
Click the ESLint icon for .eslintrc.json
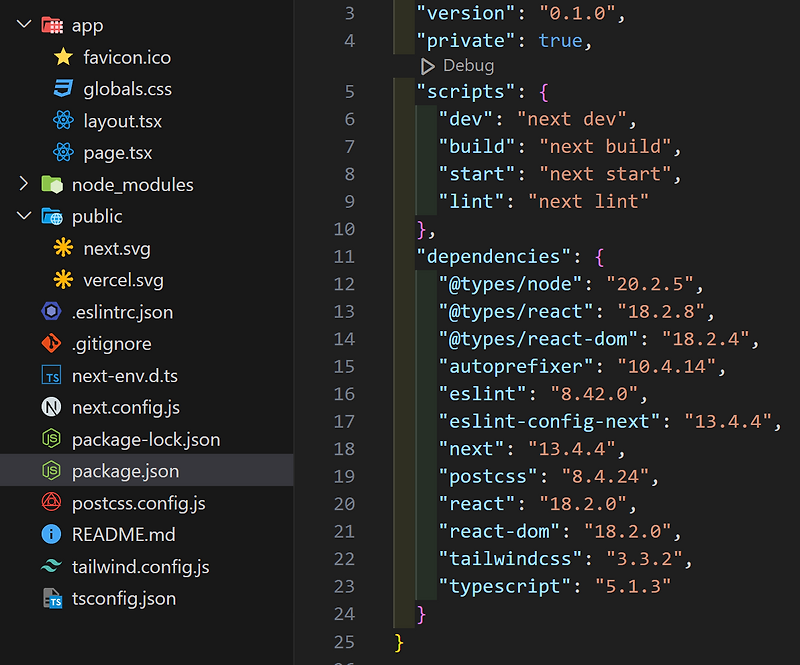click(x=50, y=312)
